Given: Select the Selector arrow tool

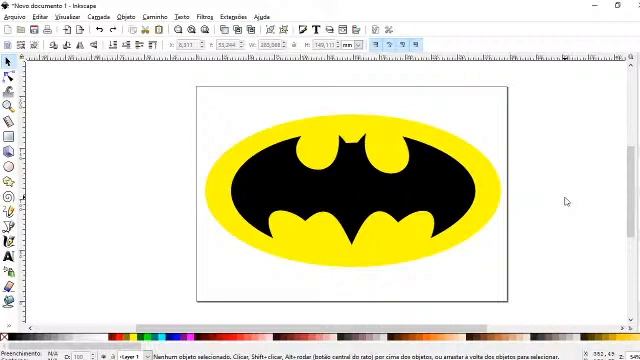Looking at the screenshot, I should coord(8,62).
